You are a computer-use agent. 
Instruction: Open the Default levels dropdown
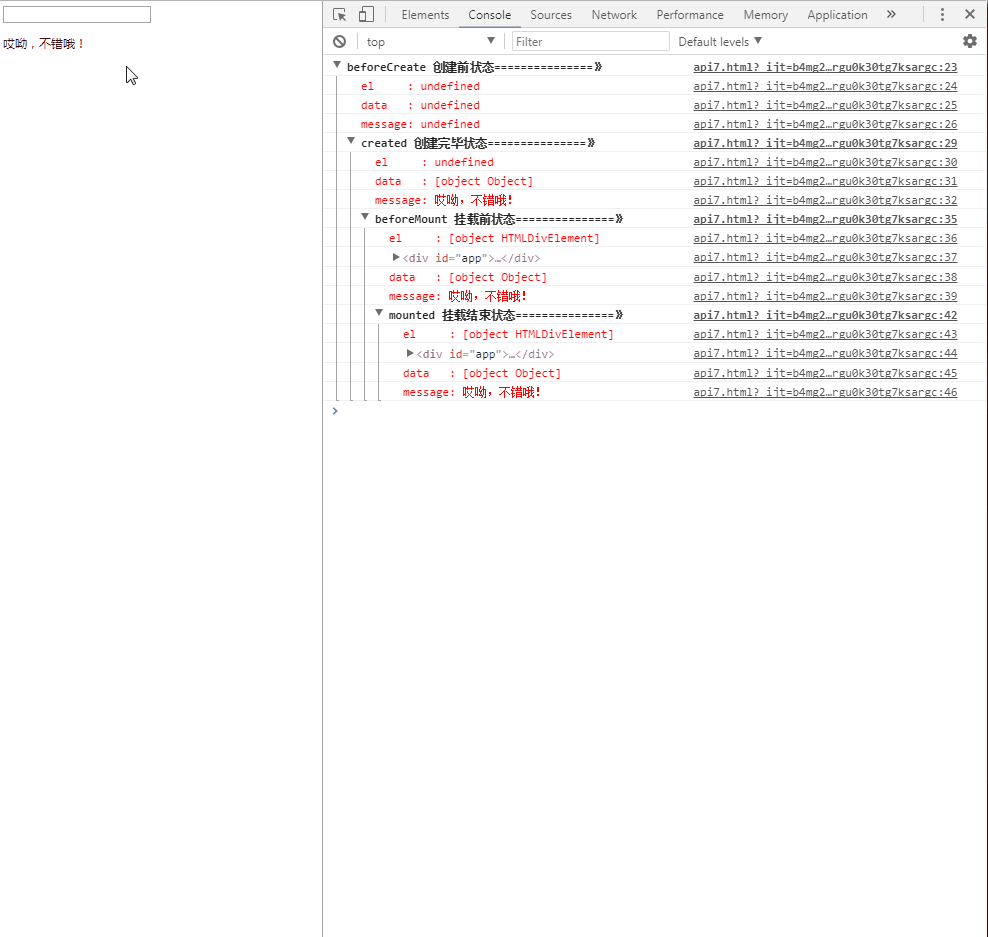(x=720, y=42)
